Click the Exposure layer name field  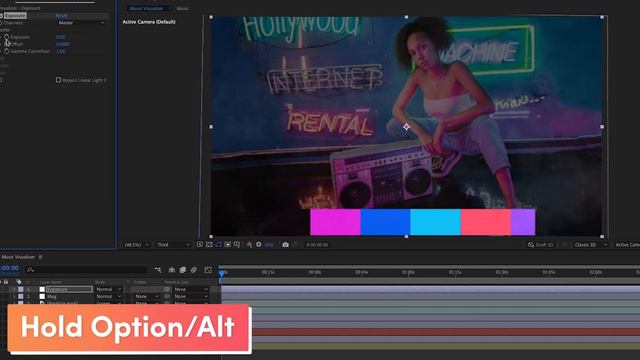[69, 289]
